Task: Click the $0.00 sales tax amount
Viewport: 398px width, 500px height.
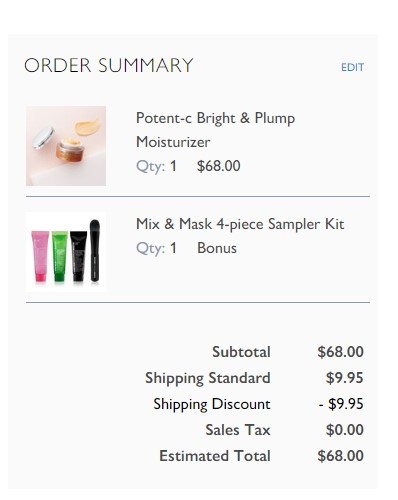Action: pos(345,430)
